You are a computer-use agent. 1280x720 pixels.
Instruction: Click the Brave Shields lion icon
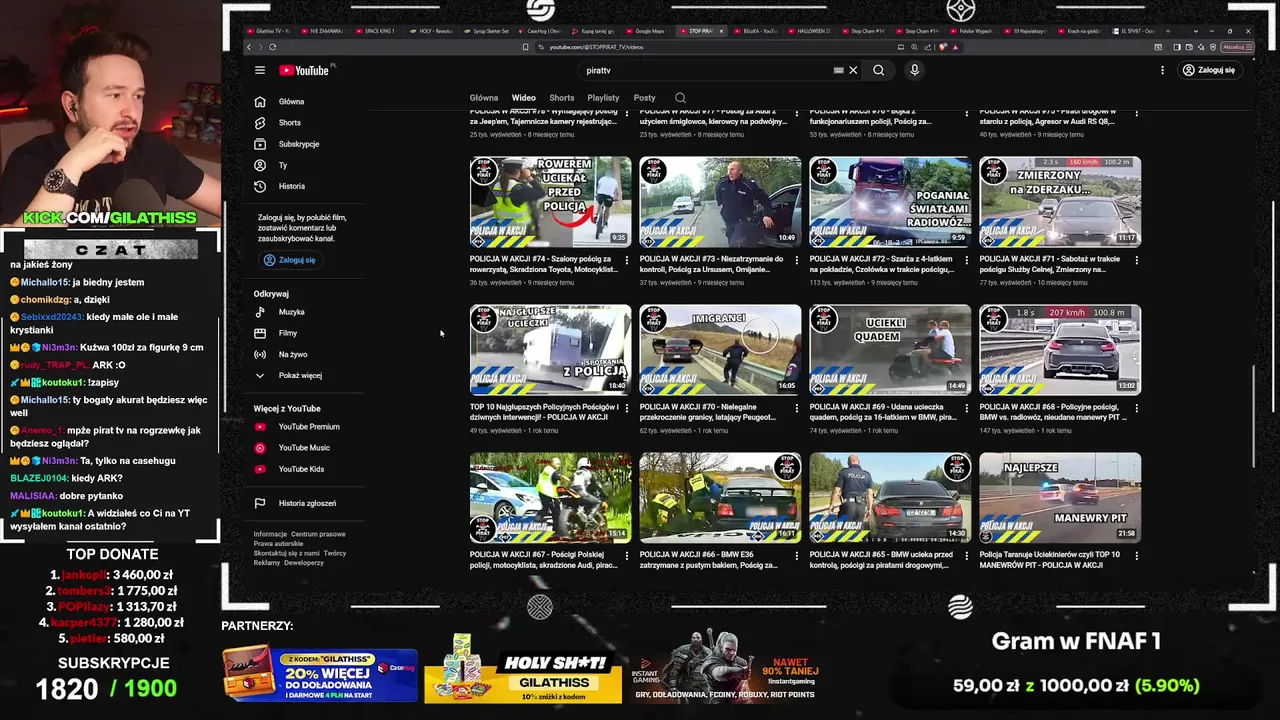click(x=943, y=47)
